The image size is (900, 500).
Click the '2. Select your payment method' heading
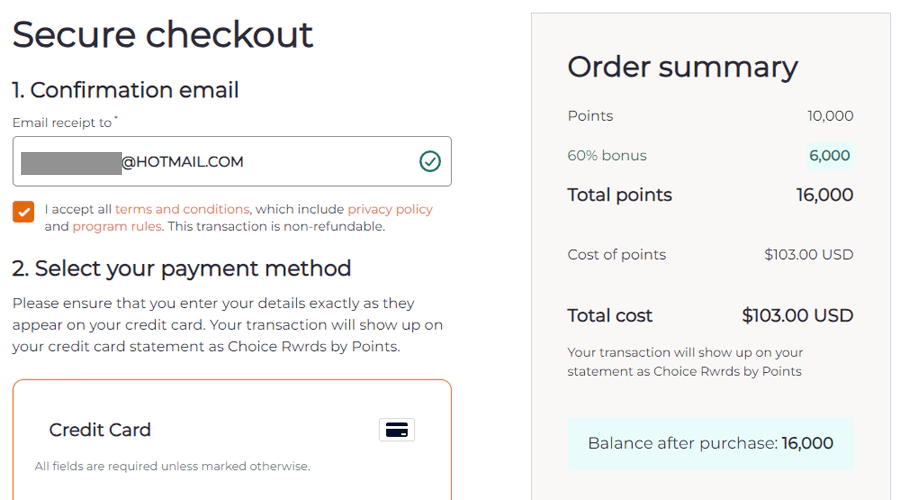pyautogui.click(x=181, y=269)
